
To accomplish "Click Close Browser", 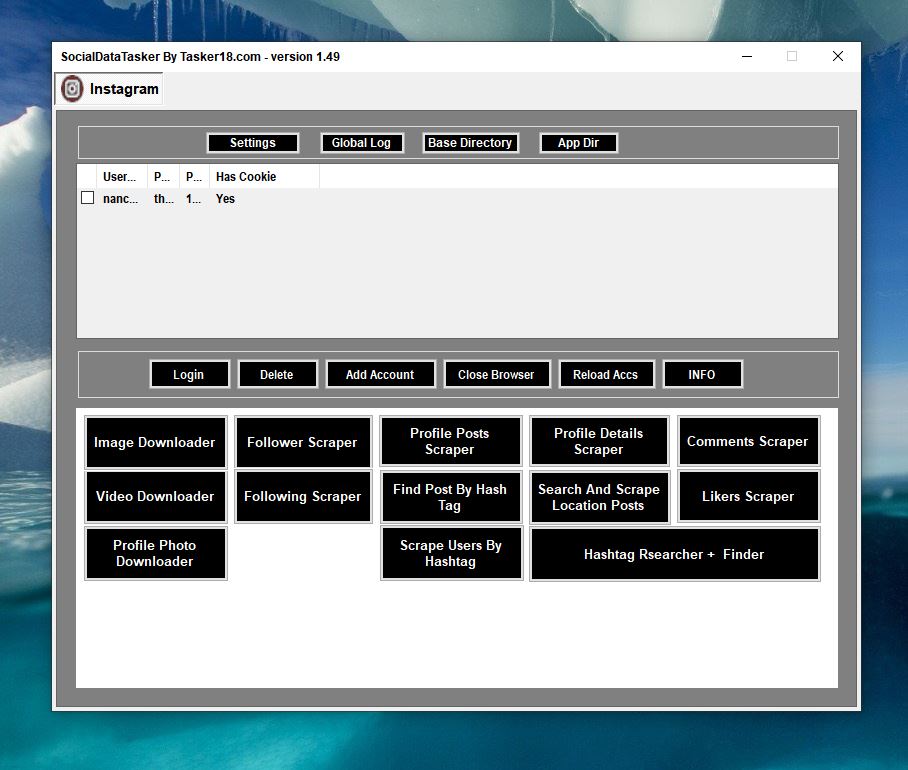I will tap(496, 375).
